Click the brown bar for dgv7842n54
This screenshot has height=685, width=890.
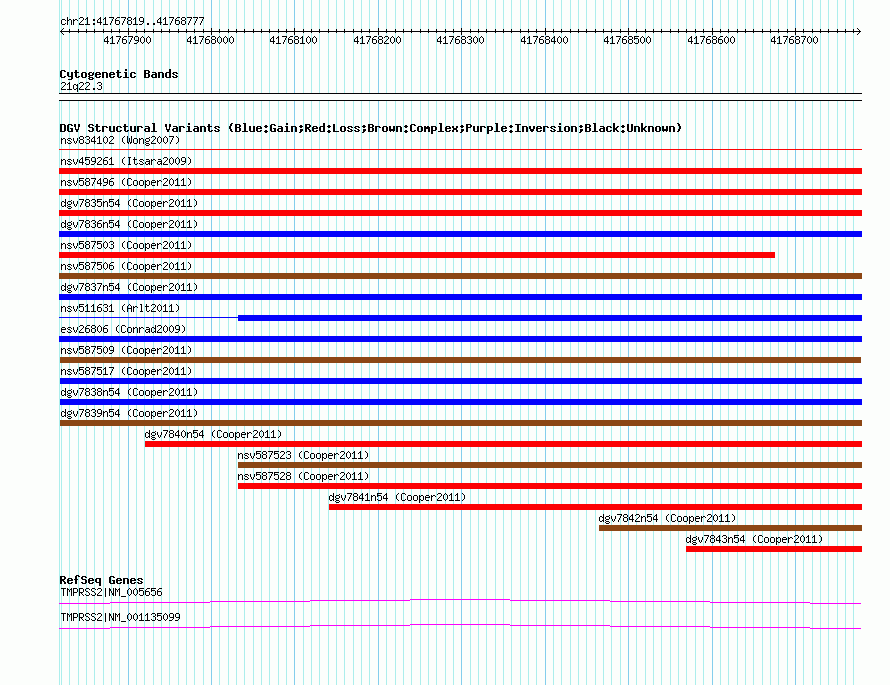click(x=731, y=528)
